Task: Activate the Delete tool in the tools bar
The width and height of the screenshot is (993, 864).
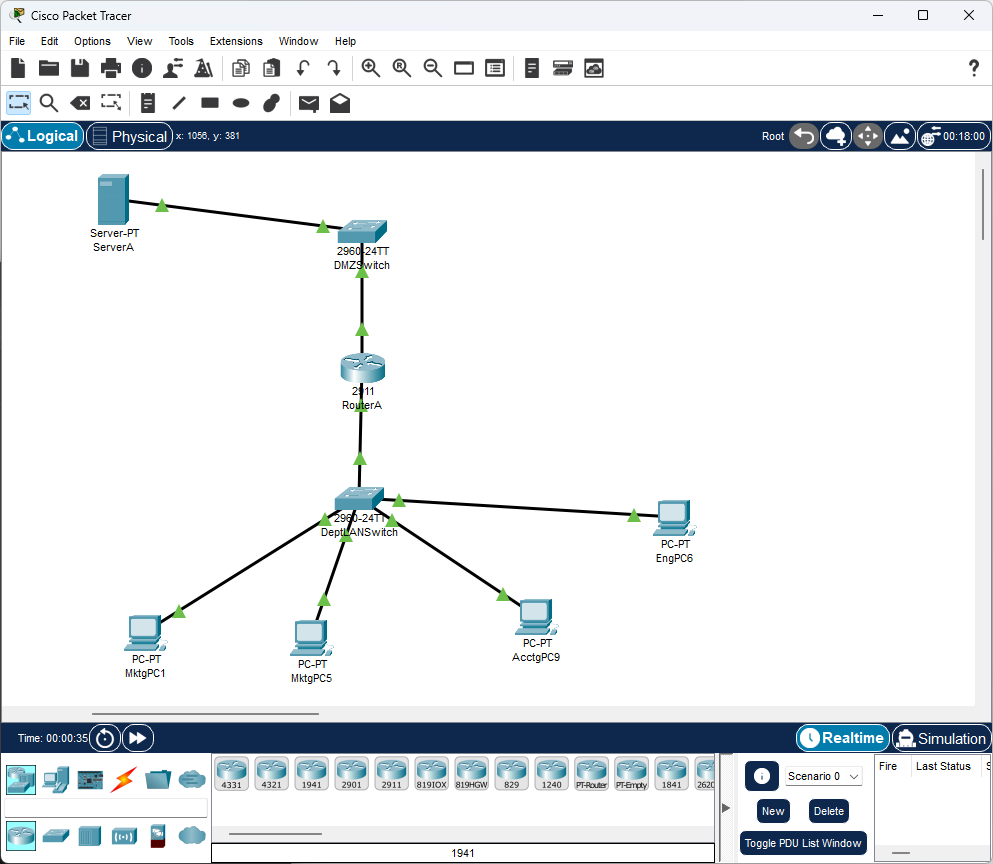Action: tap(80, 103)
